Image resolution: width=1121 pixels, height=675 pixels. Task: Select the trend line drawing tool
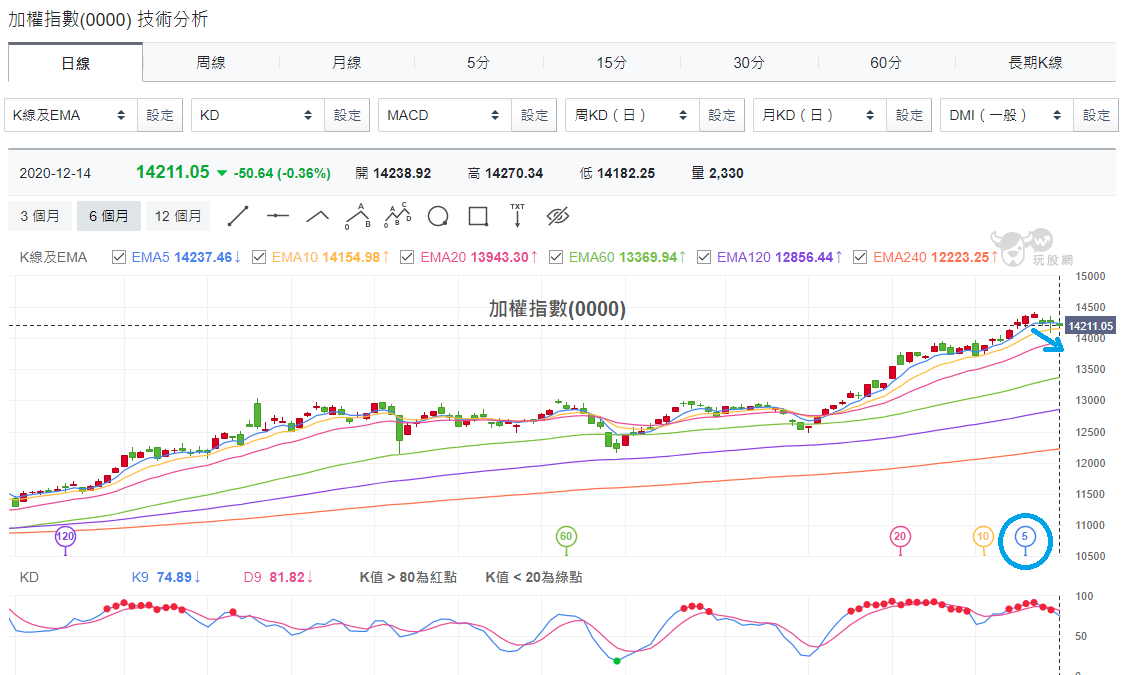click(237, 216)
